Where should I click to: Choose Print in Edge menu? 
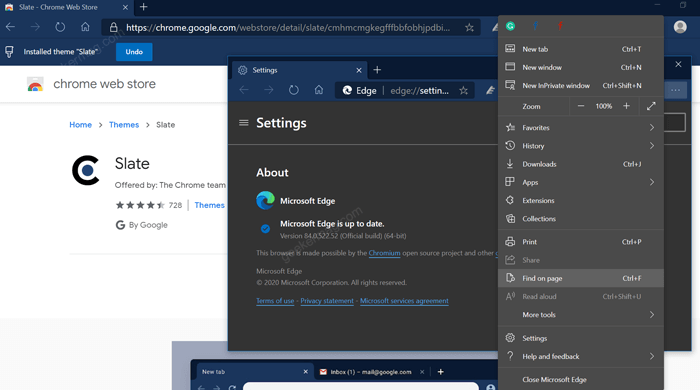coord(580,242)
